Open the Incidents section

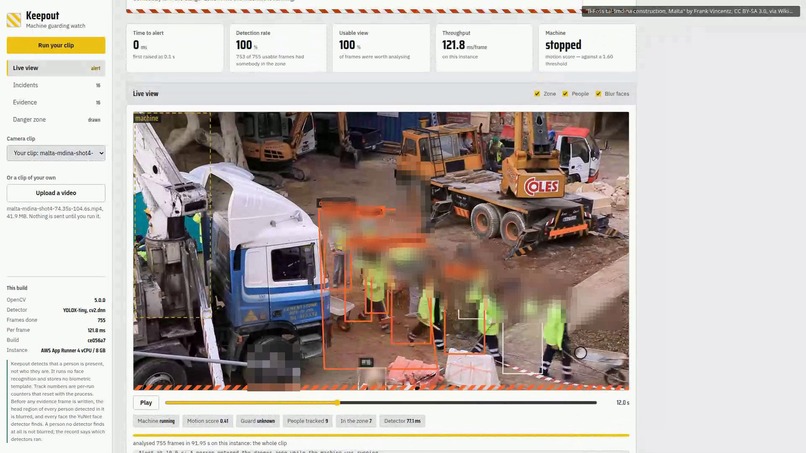pyautogui.click(x=56, y=85)
